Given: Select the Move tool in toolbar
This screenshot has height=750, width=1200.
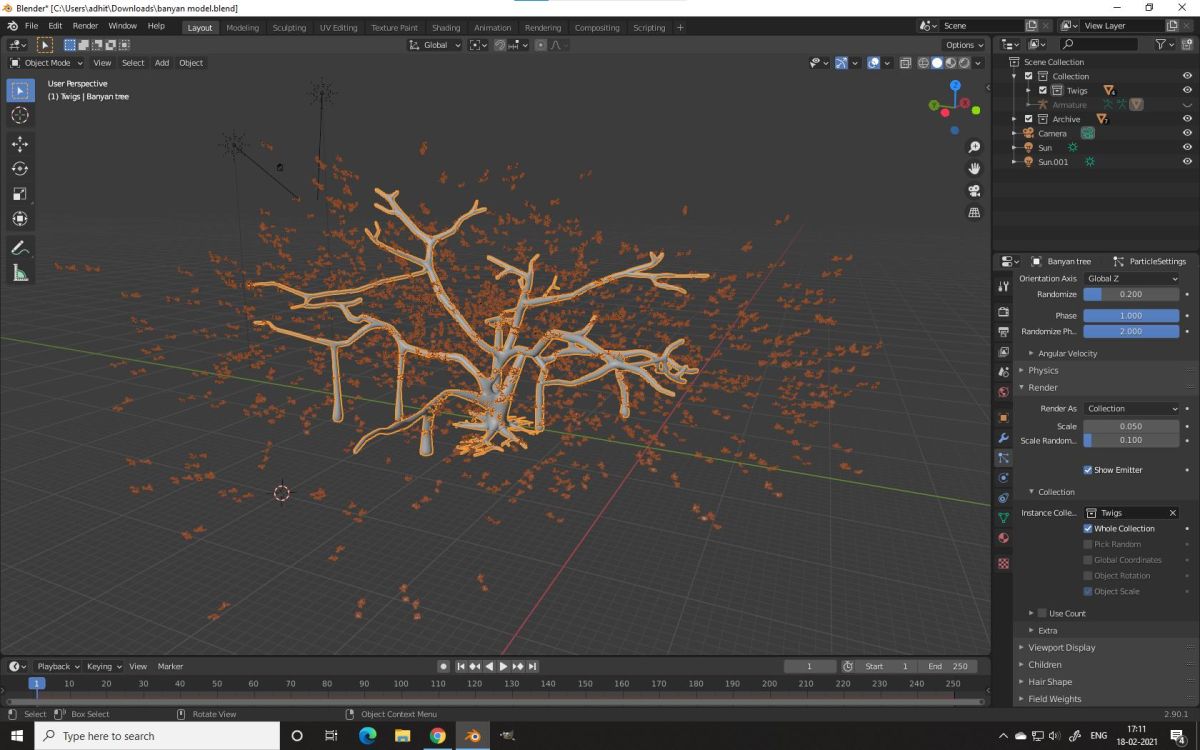Looking at the screenshot, I should click(x=20, y=144).
